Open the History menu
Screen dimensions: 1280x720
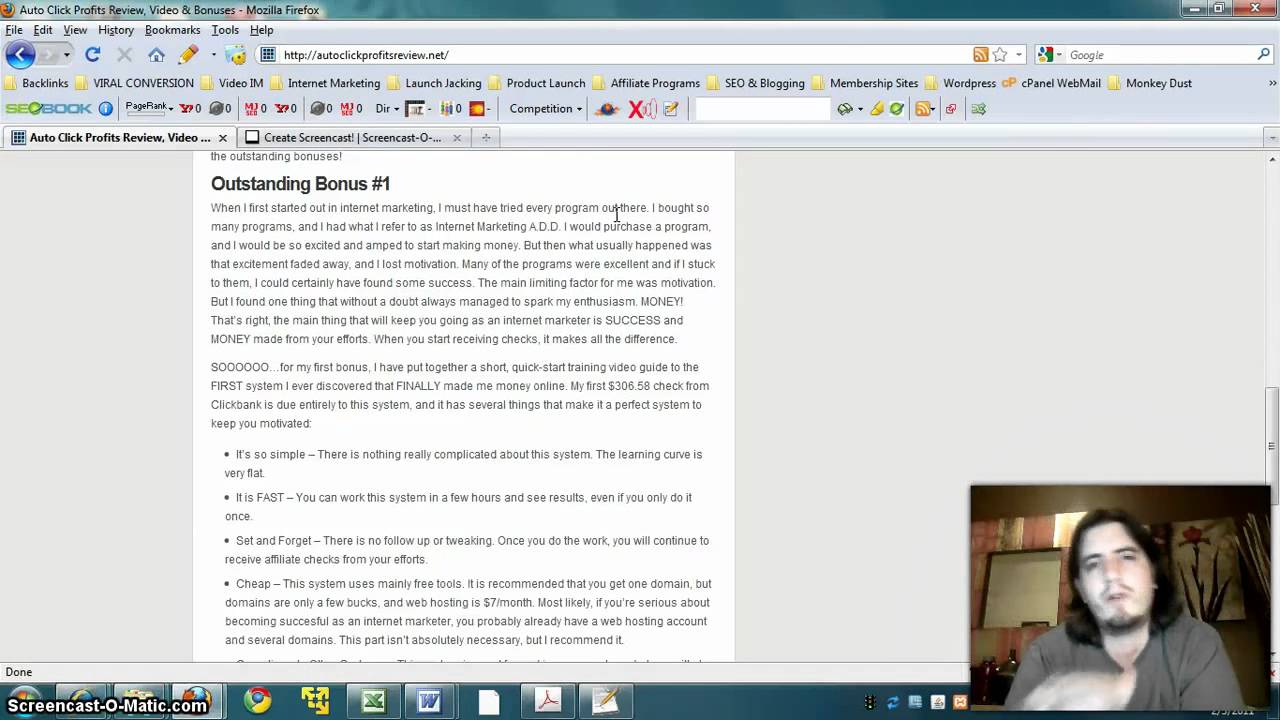coord(116,30)
